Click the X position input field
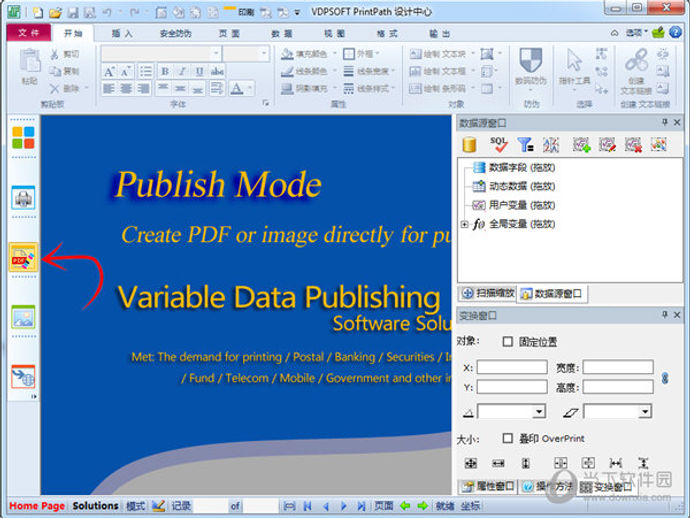The width and height of the screenshot is (690, 518). [x=512, y=367]
